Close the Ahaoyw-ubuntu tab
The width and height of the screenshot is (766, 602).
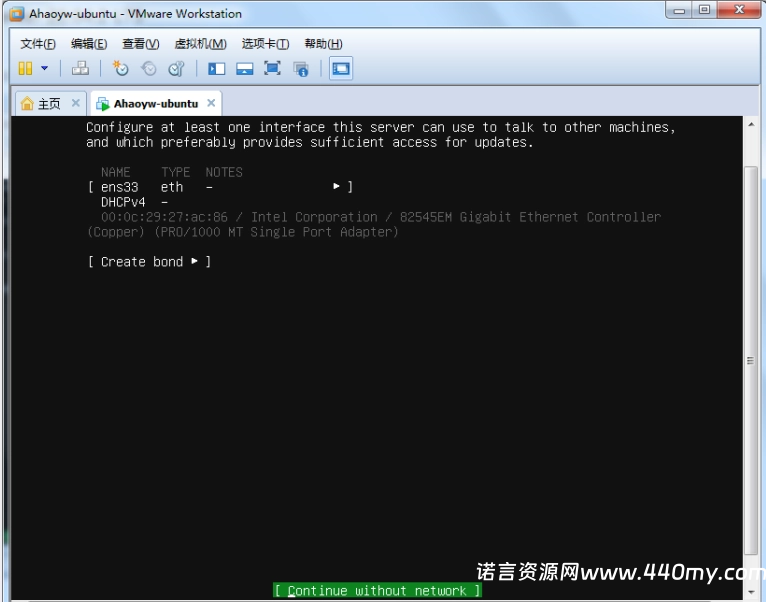tap(211, 103)
